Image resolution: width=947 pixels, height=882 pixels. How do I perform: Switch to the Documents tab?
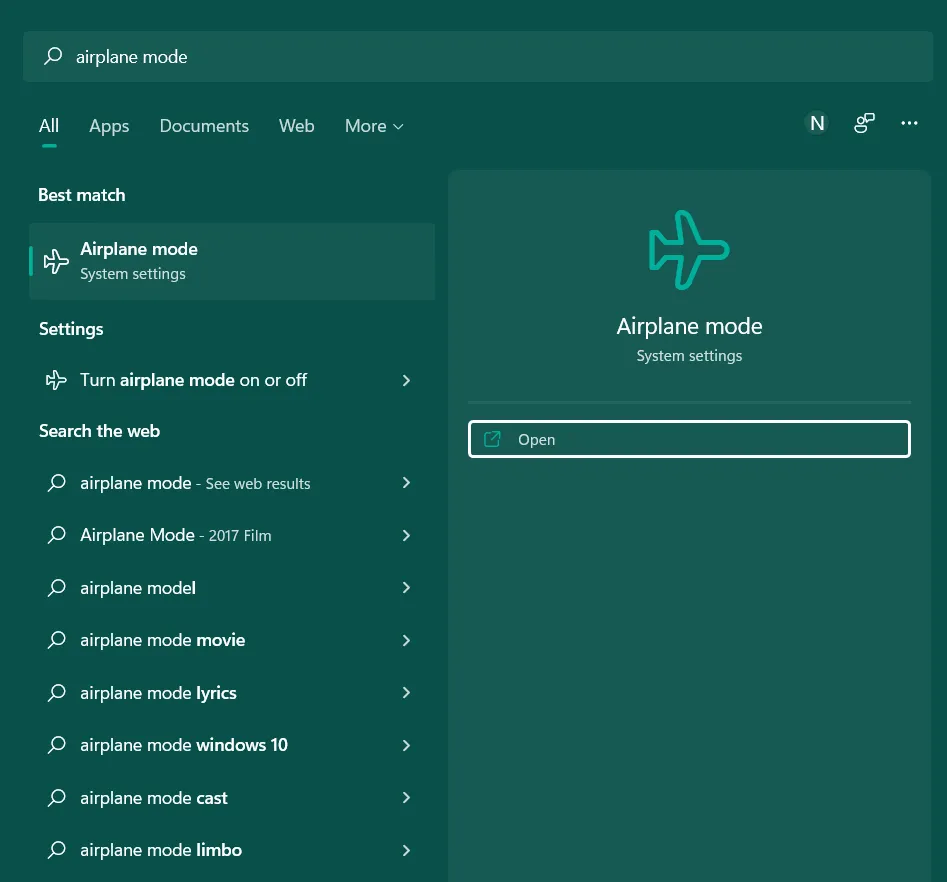pos(204,126)
